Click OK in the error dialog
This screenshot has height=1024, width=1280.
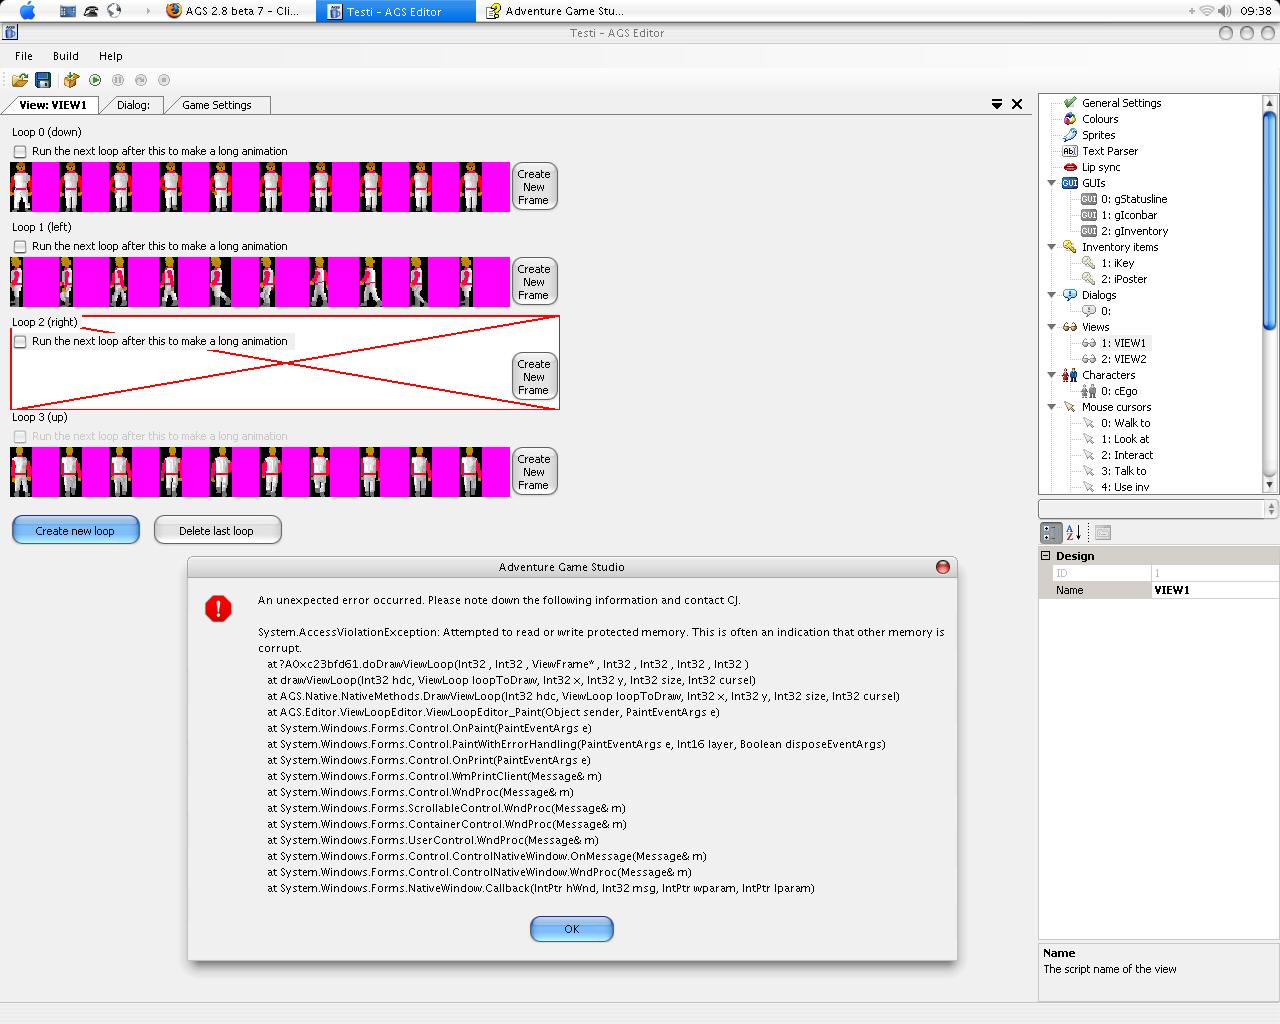[x=572, y=929]
